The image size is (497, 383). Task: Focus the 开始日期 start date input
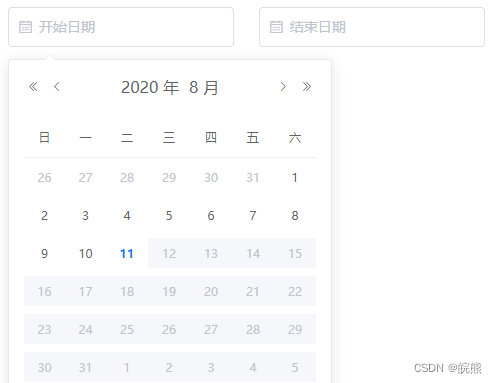tap(121, 27)
